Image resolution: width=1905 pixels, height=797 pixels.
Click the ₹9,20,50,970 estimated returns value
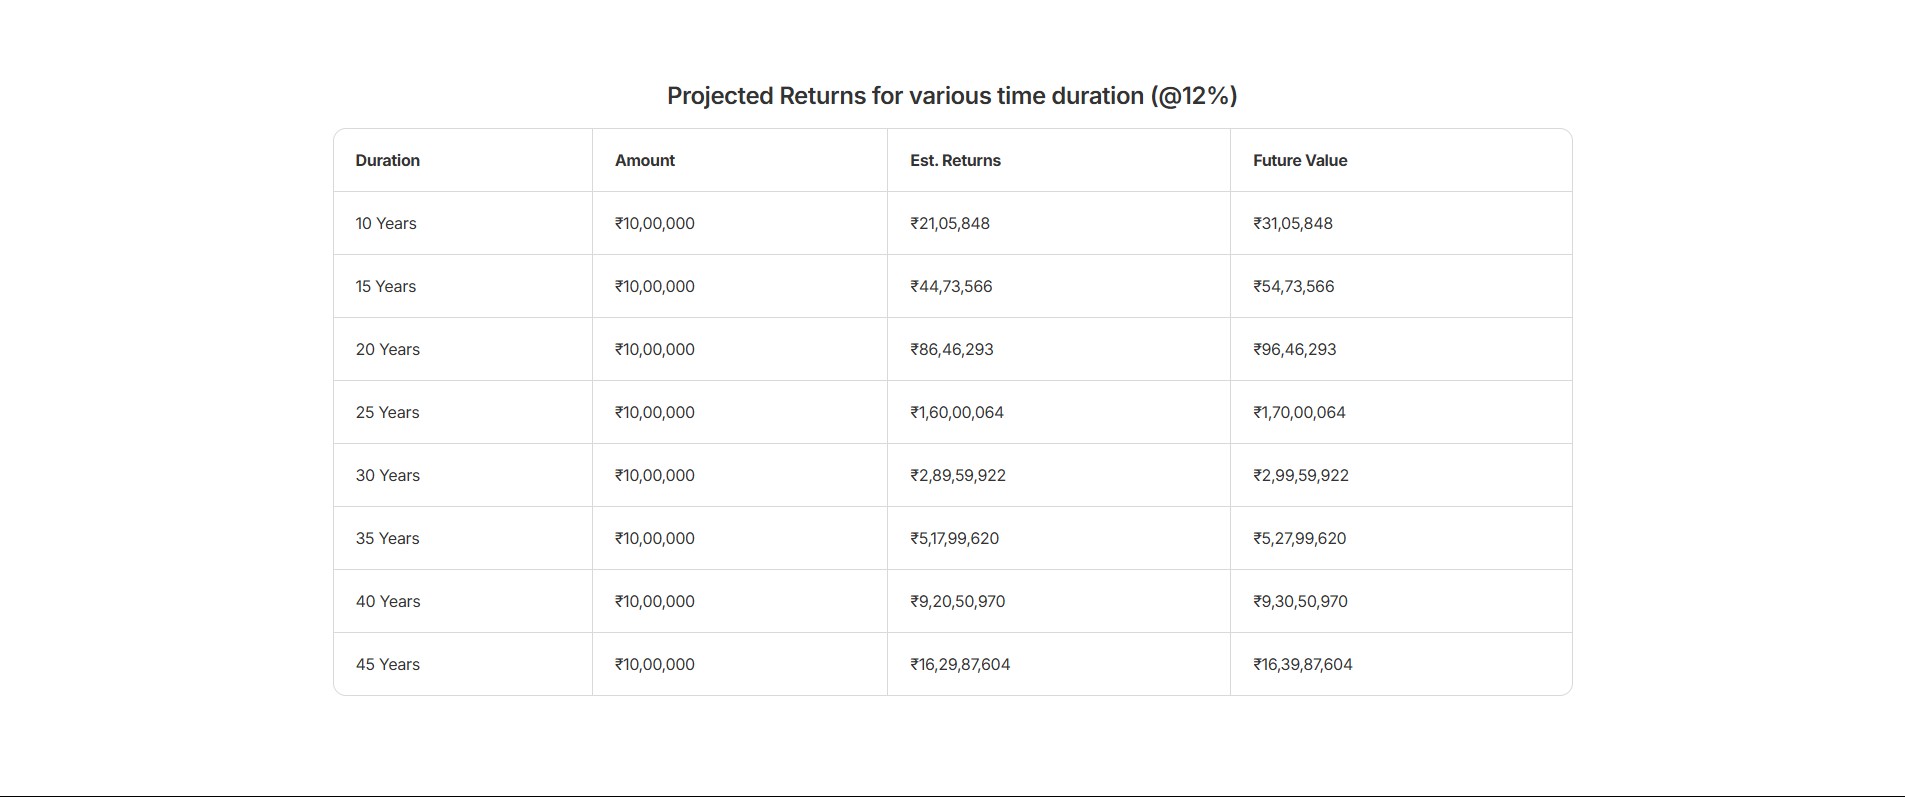[x=958, y=601]
